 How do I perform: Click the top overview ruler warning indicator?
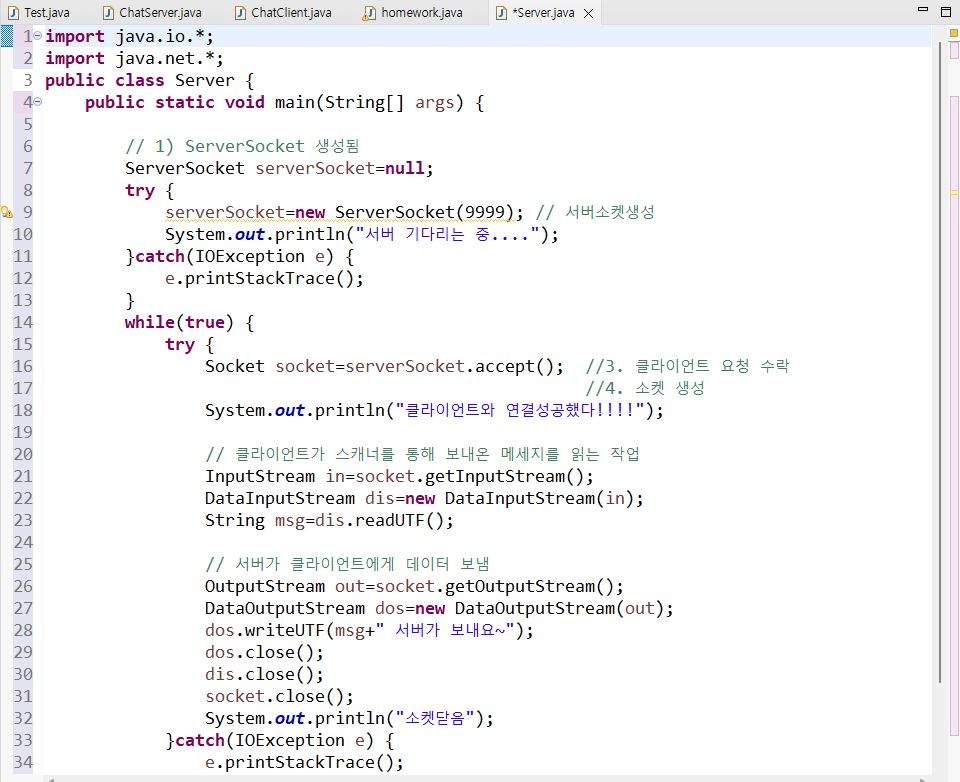[x=954, y=33]
